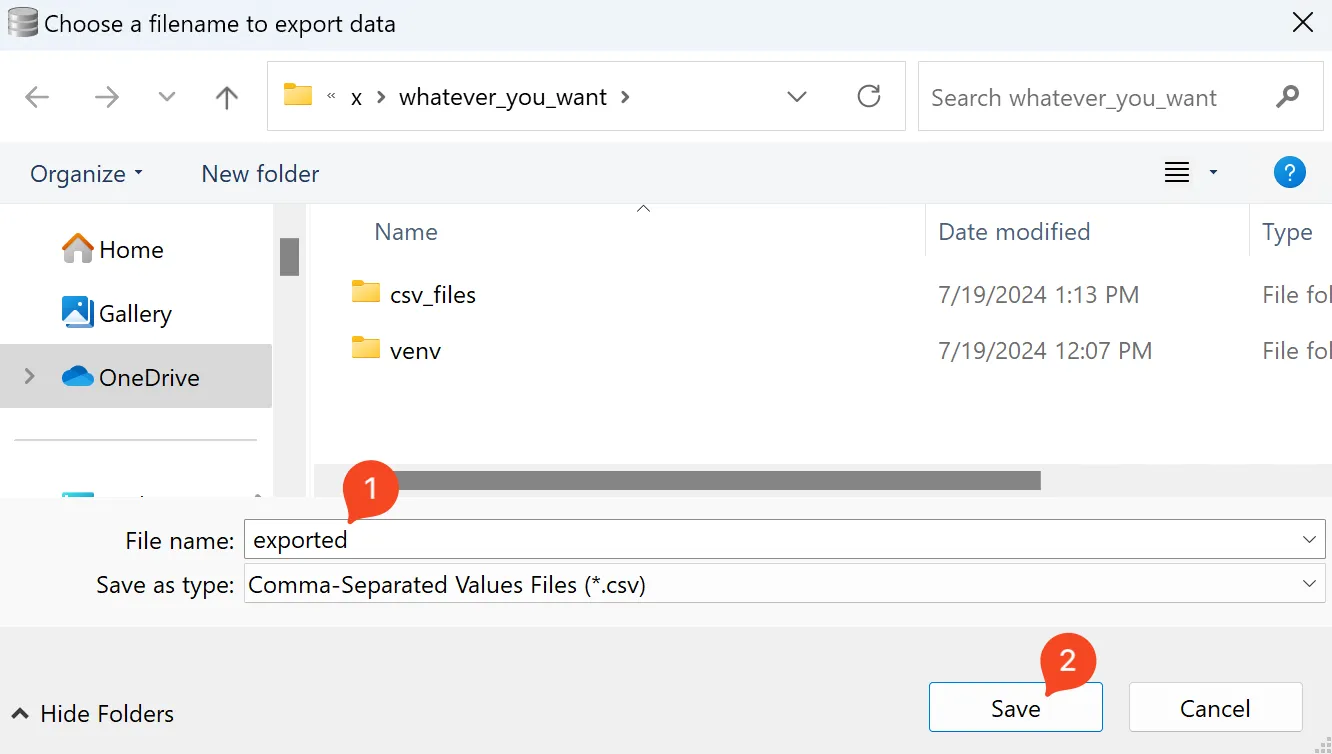Go to Home in navigation pane
This screenshot has height=754, width=1332.
pos(131,250)
